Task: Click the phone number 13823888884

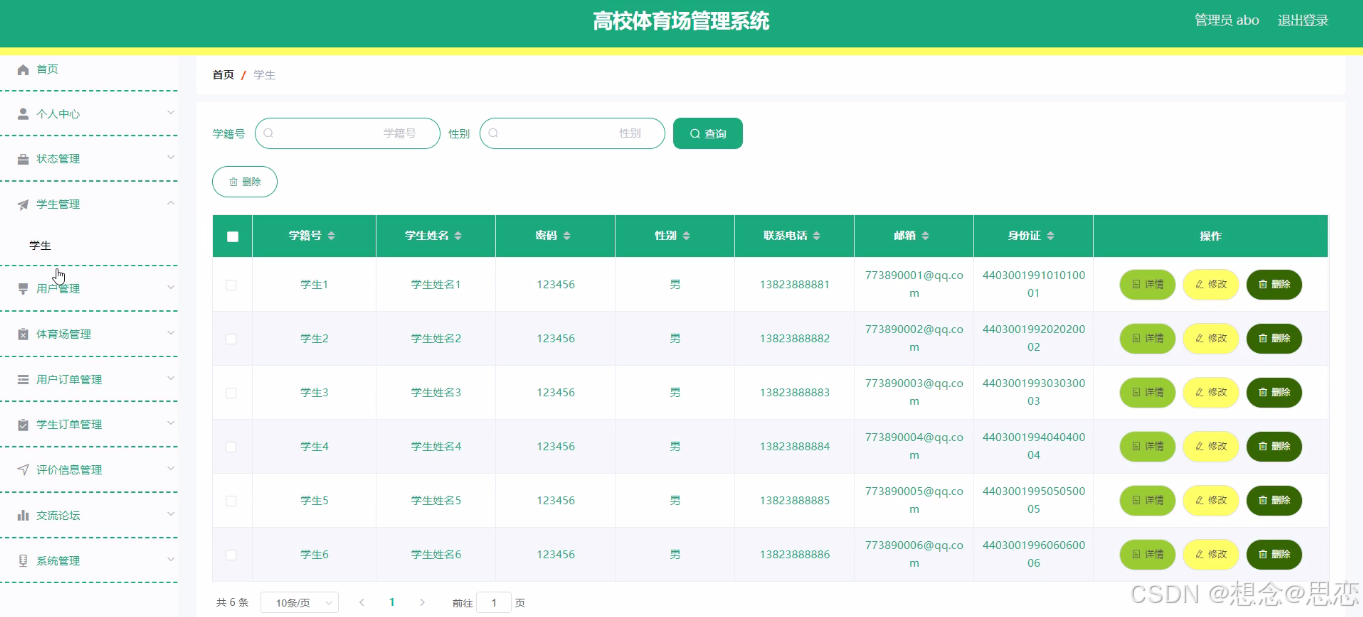Action: (x=795, y=447)
